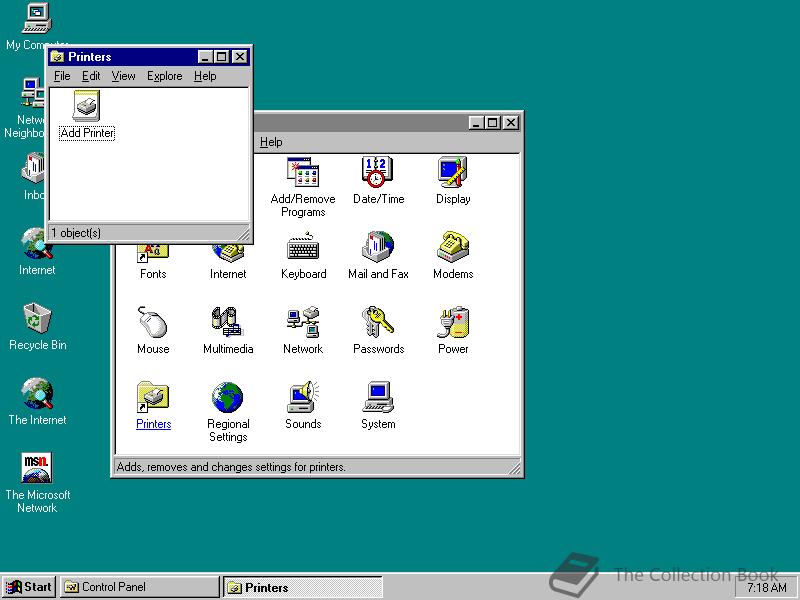Open the Help menu in Printers window
Viewport: 800px width, 600px height.
pyautogui.click(x=205, y=76)
